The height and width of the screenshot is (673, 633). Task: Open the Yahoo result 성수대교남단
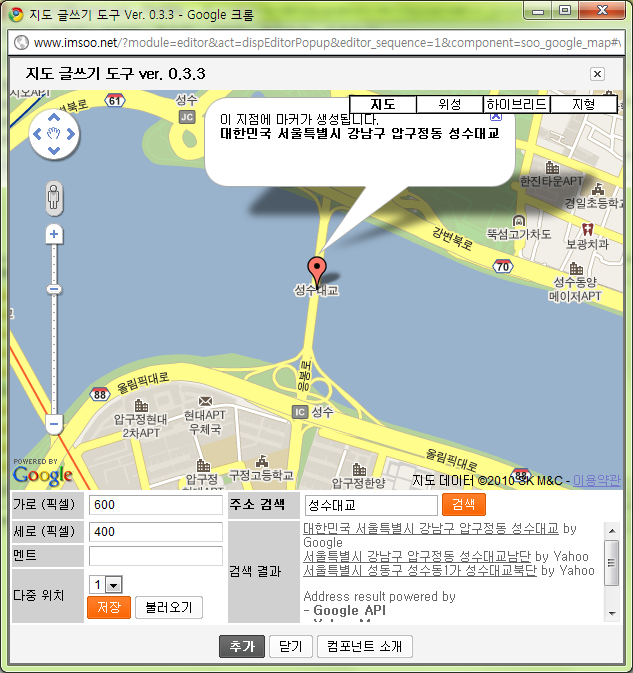point(417,557)
